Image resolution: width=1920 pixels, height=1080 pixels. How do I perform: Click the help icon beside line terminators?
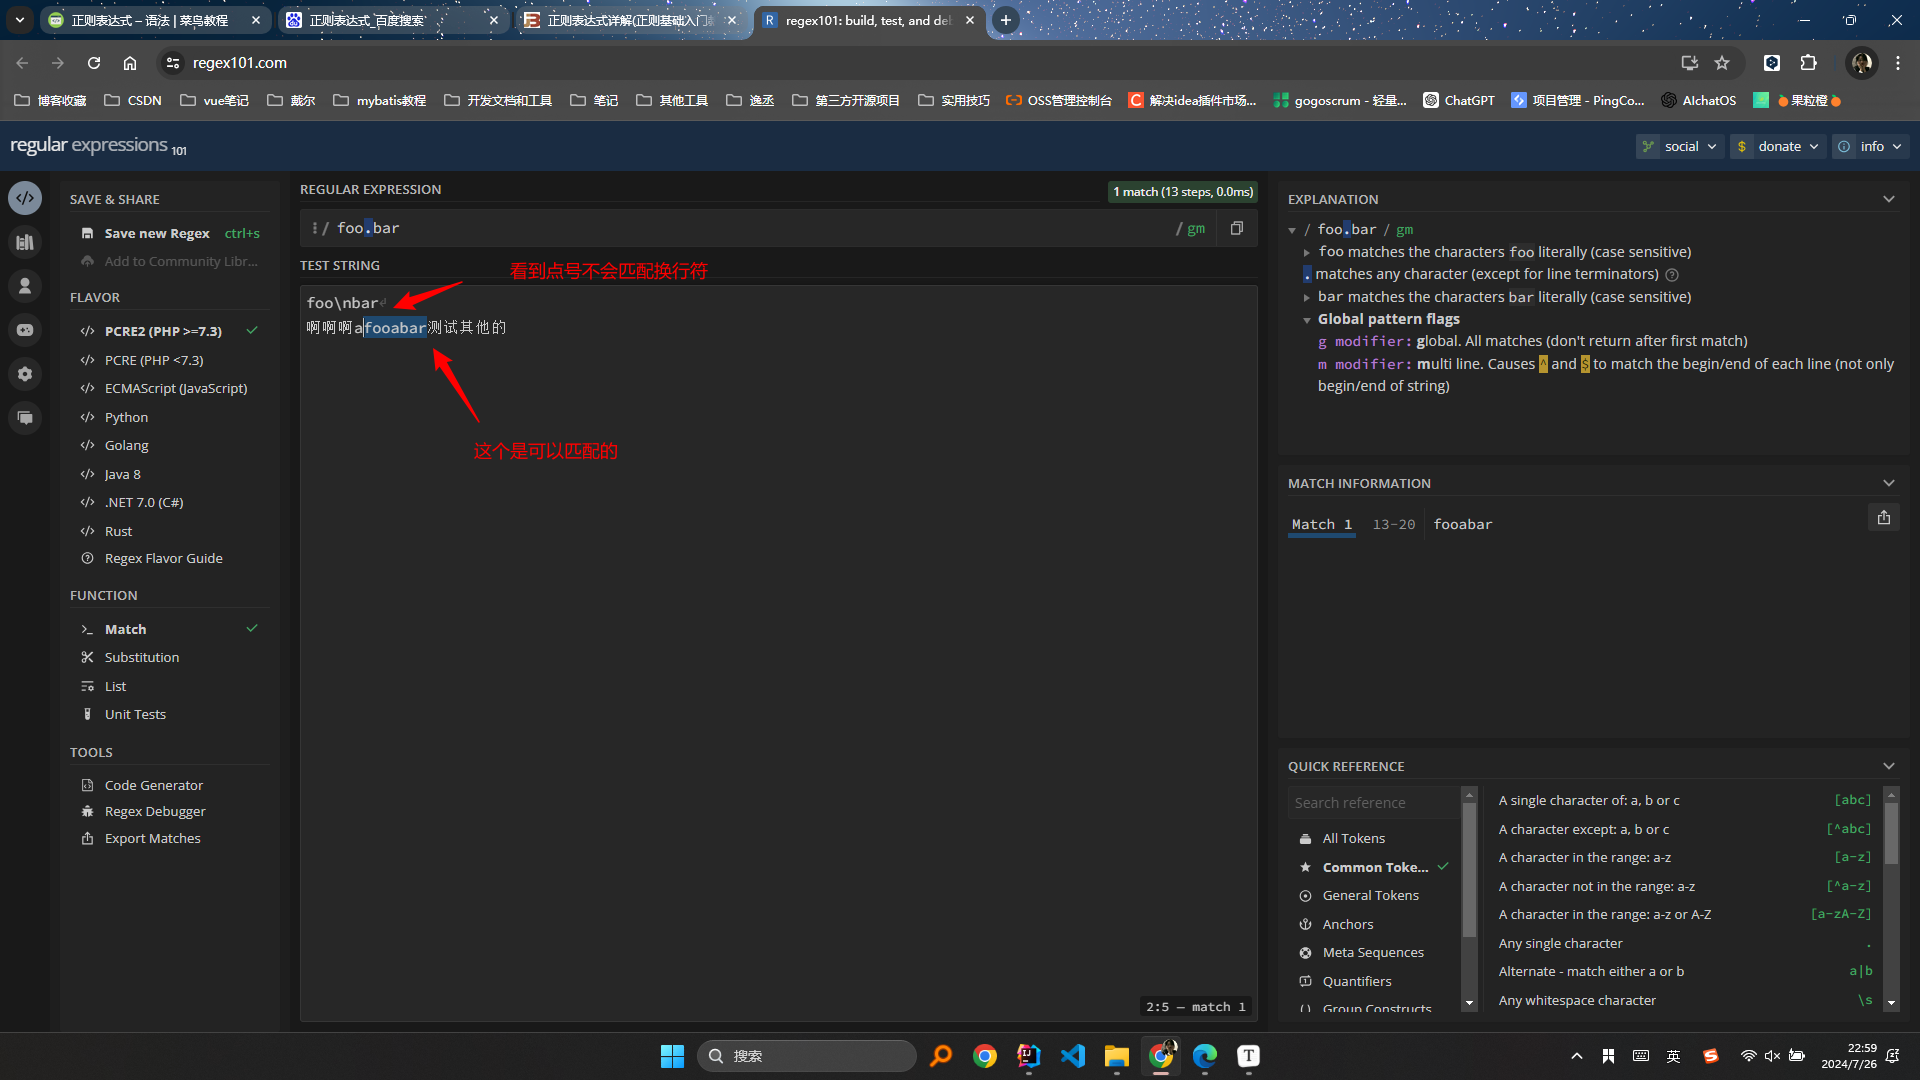pyautogui.click(x=1672, y=275)
